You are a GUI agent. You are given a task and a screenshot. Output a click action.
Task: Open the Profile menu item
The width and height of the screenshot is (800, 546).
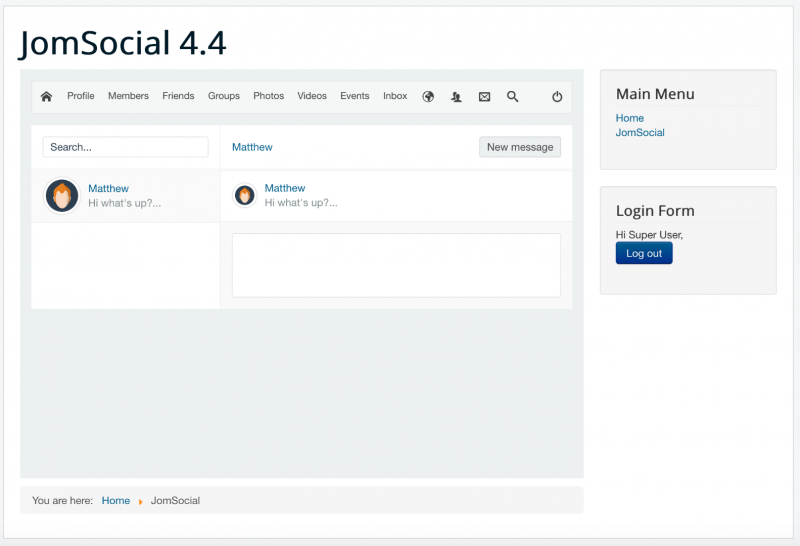pos(81,96)
